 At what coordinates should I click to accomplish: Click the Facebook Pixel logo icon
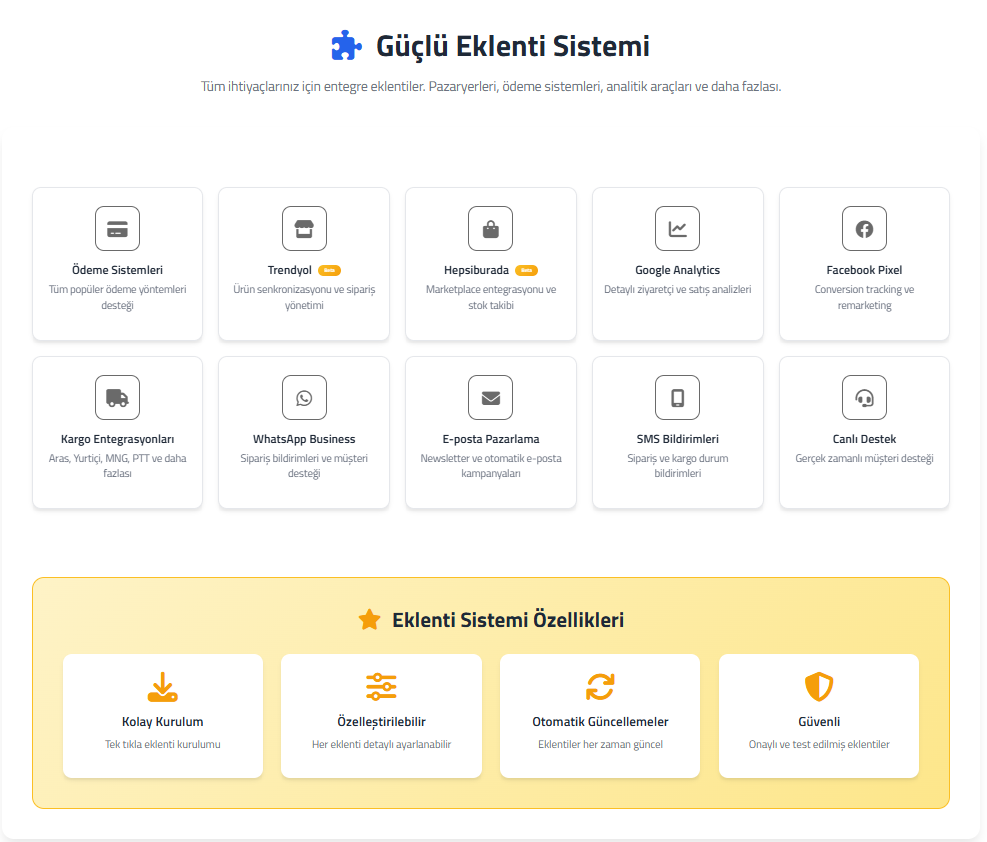coord(864,229)
